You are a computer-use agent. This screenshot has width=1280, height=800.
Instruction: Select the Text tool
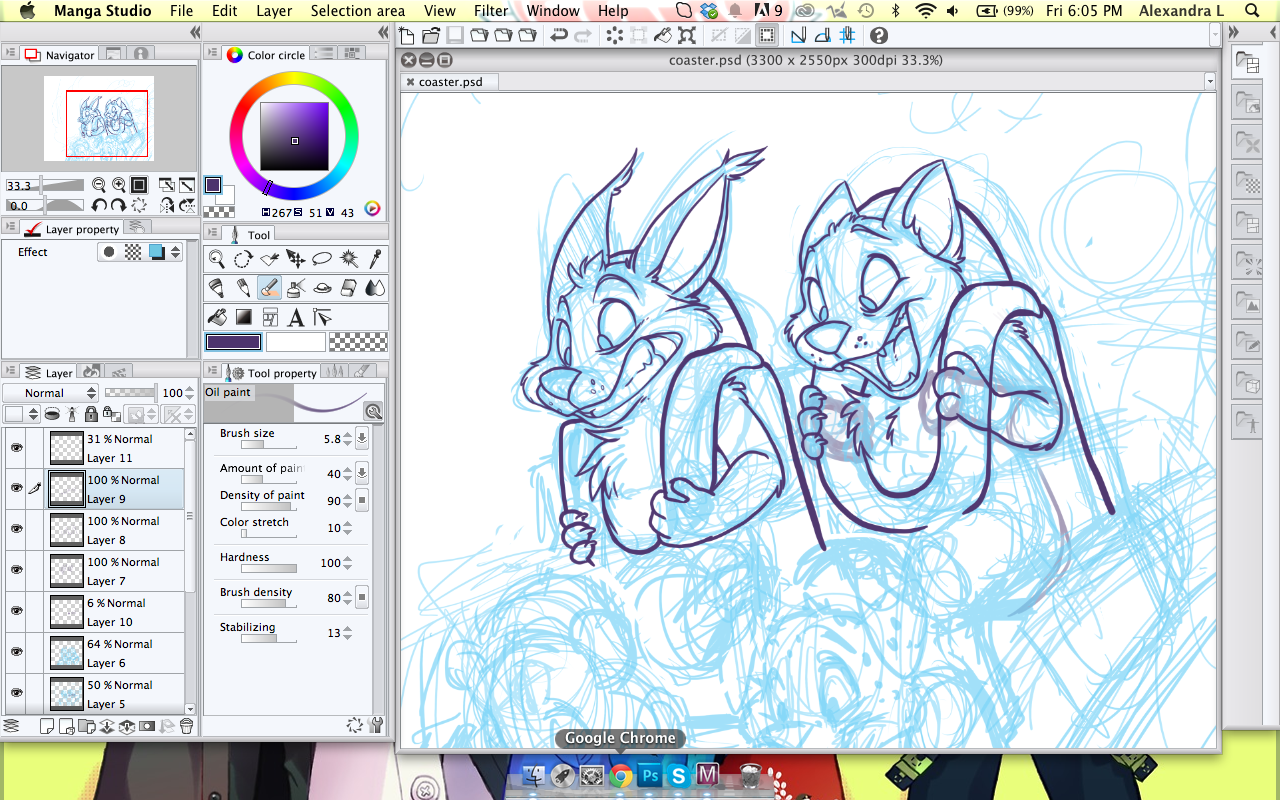click(296, 318)
